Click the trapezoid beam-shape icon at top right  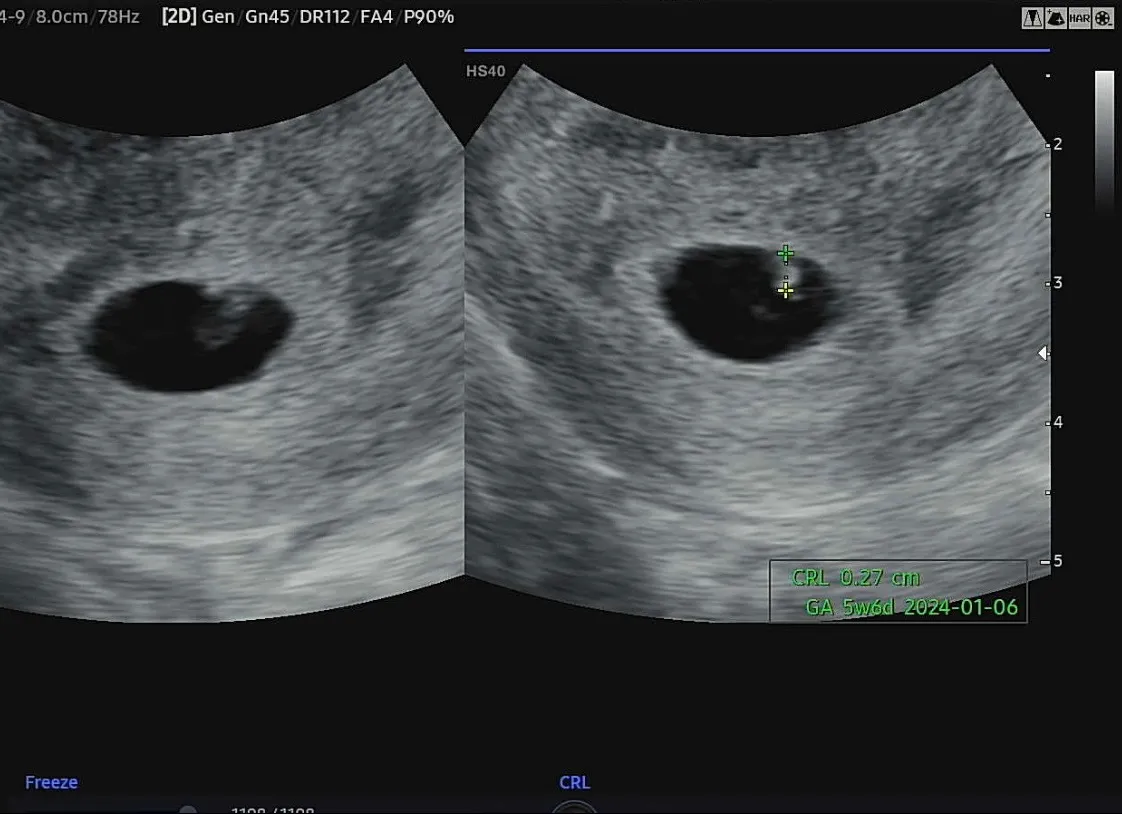tap(1032, 19)
